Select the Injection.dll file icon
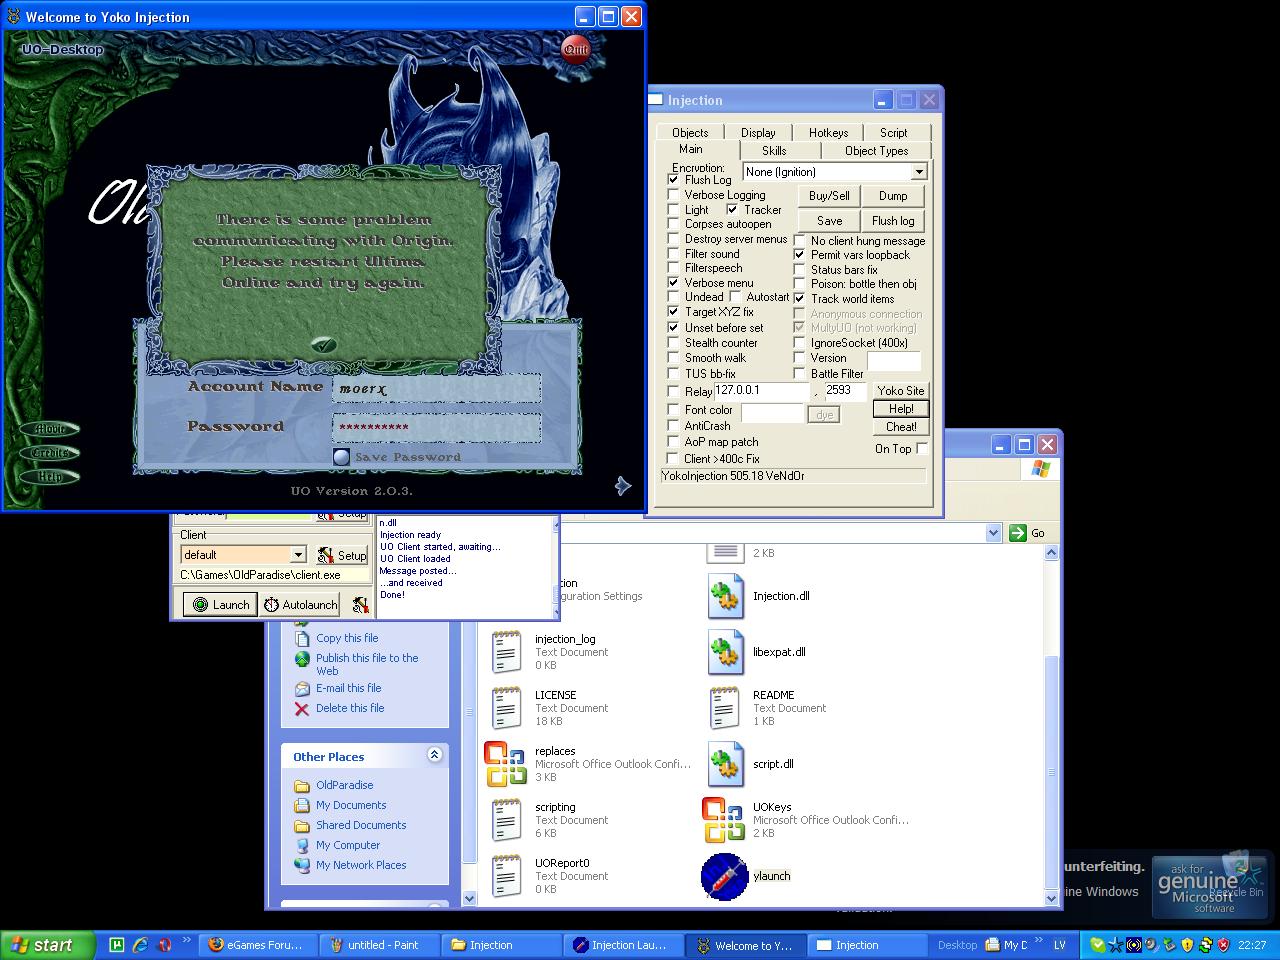1280x960 pixels. point(725,596)
